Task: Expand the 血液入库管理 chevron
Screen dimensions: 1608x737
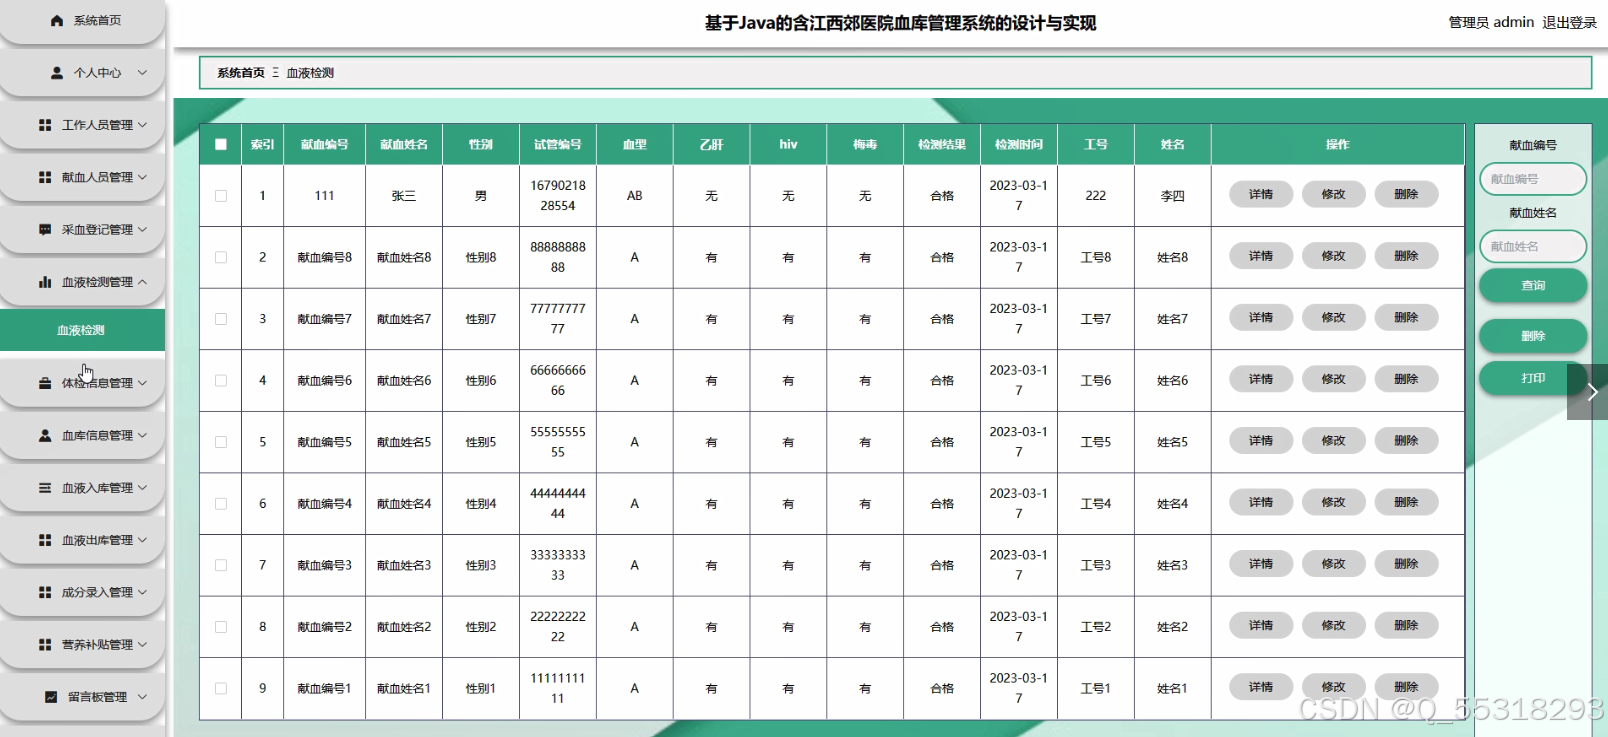Action: (142, 488)
